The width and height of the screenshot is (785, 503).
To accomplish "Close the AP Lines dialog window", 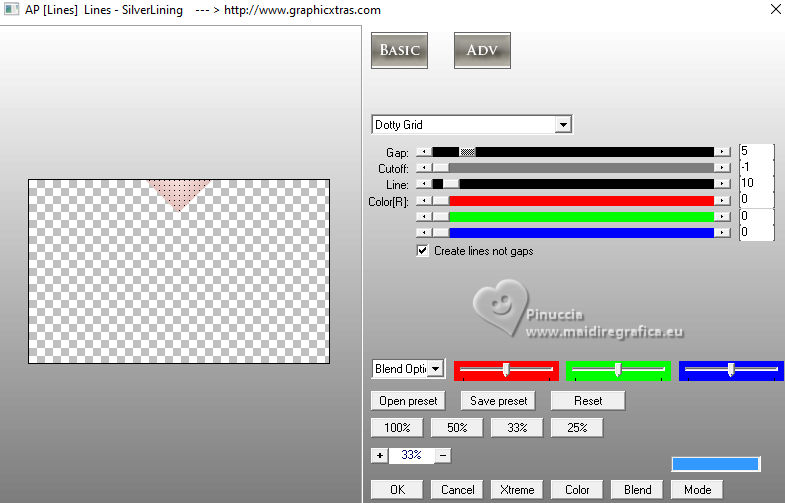I will (x=775, y=10).
